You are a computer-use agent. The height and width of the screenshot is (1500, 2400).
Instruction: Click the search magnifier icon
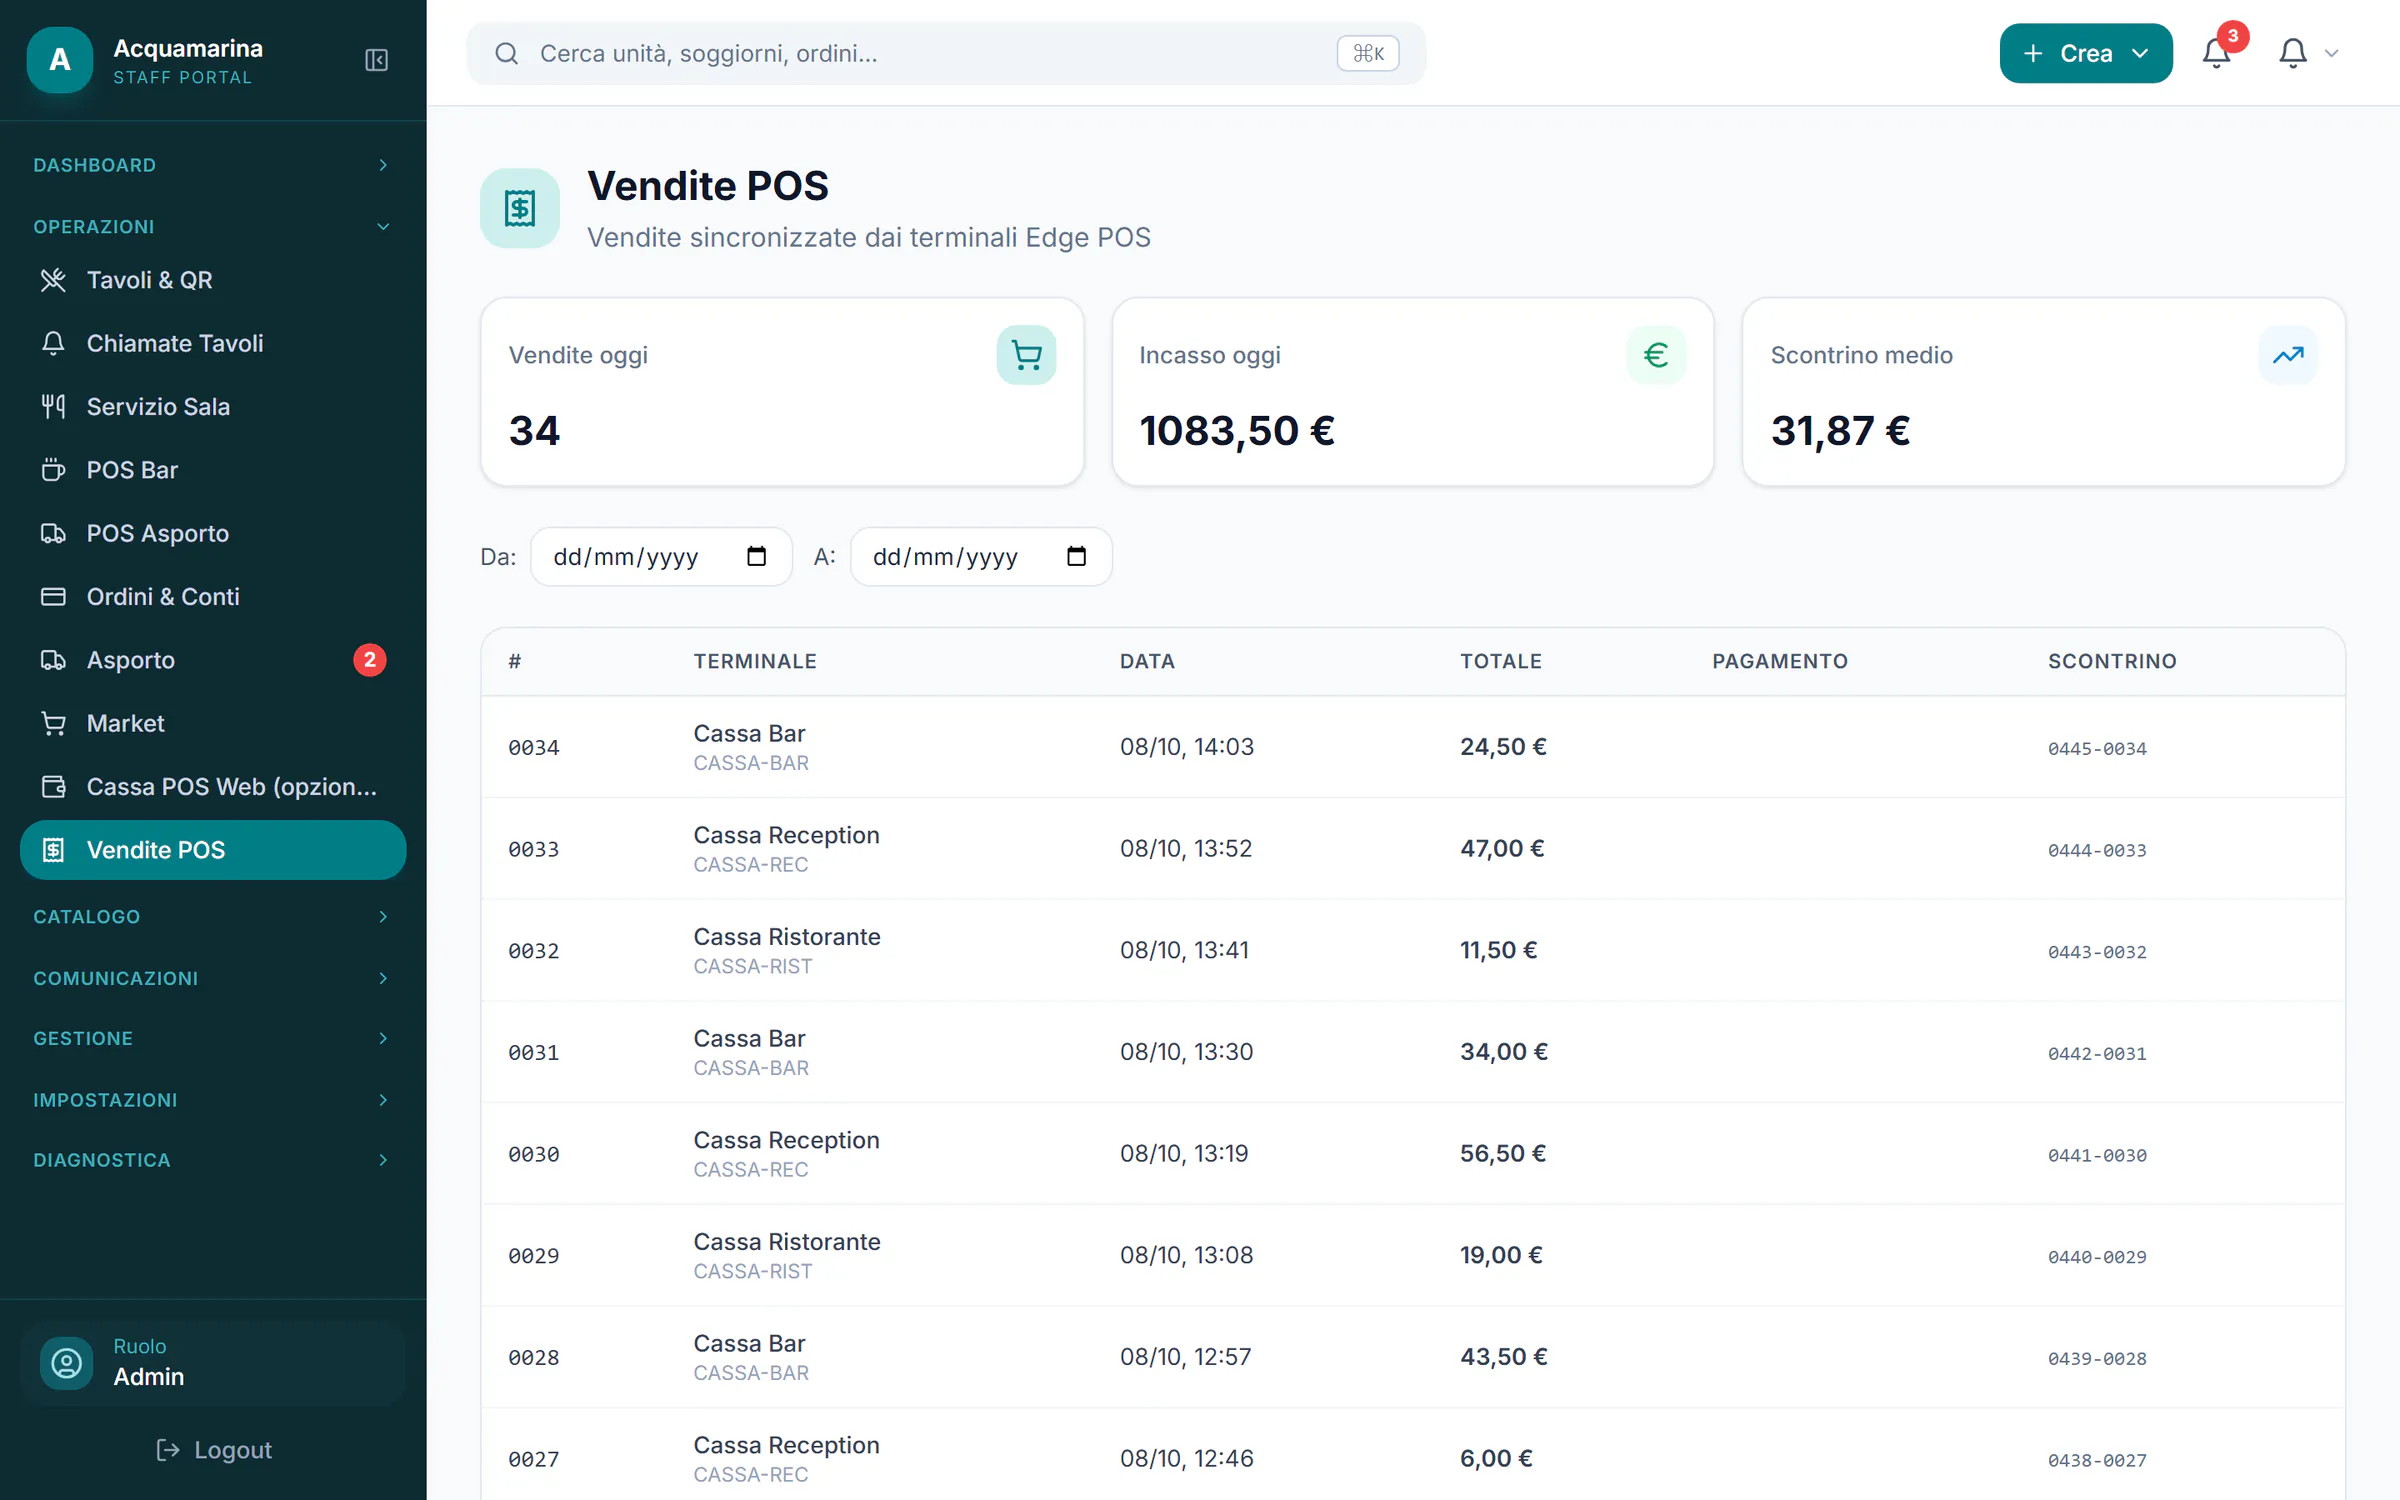point(507,53)
